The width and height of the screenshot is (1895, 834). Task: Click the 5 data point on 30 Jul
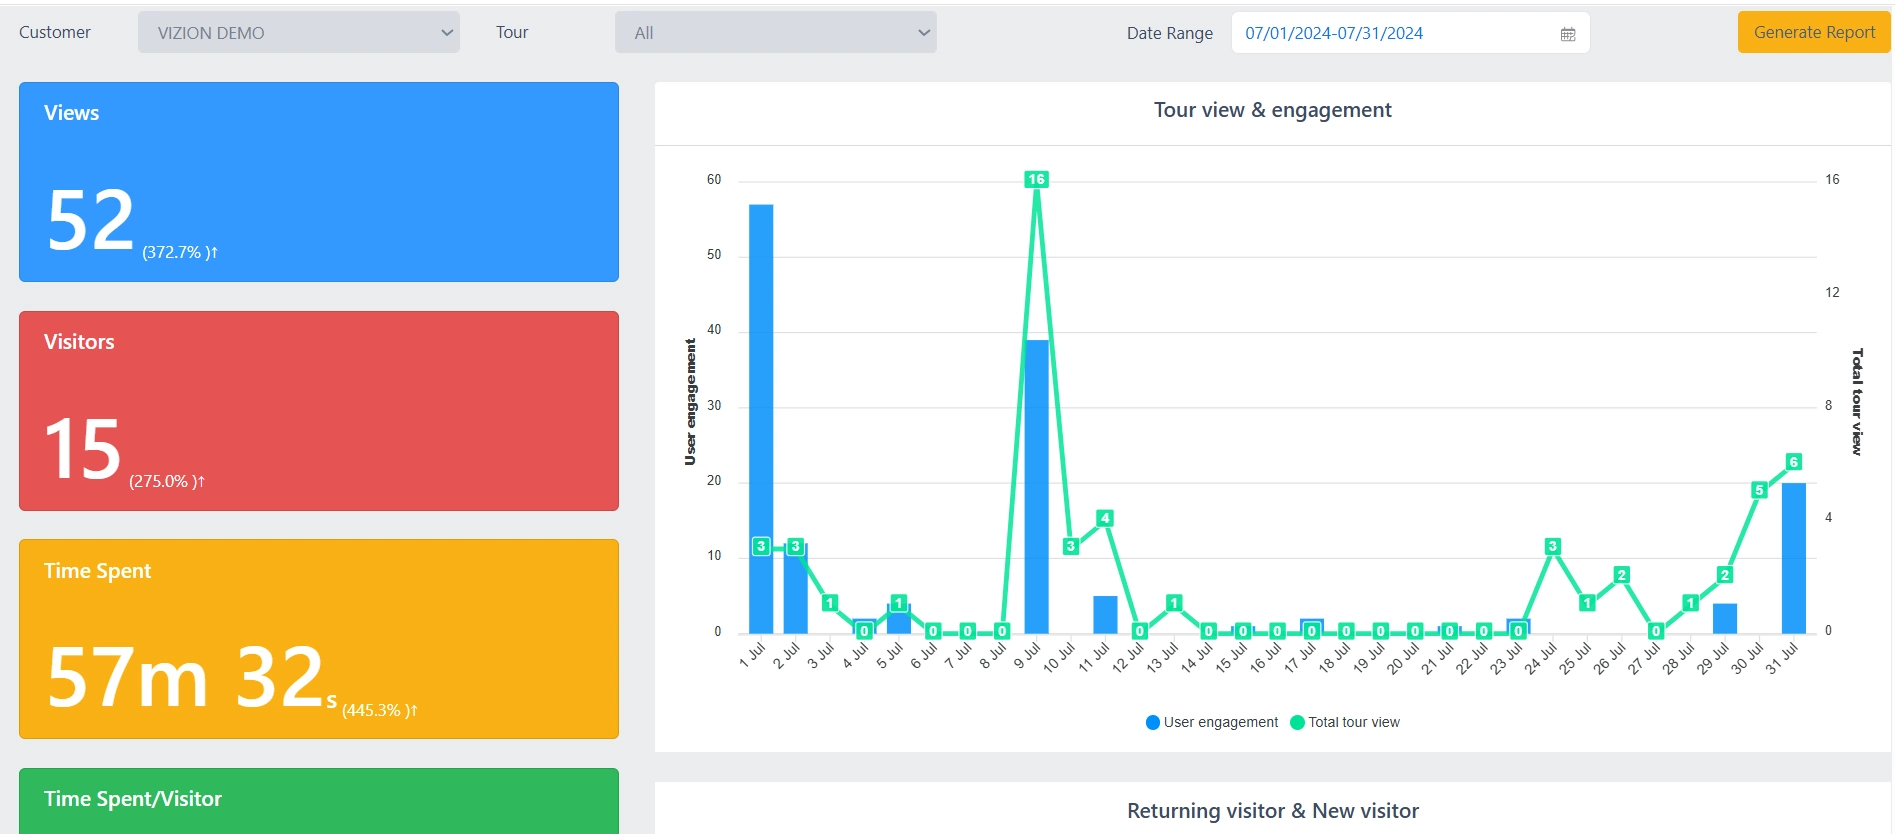pos(1759,490)
